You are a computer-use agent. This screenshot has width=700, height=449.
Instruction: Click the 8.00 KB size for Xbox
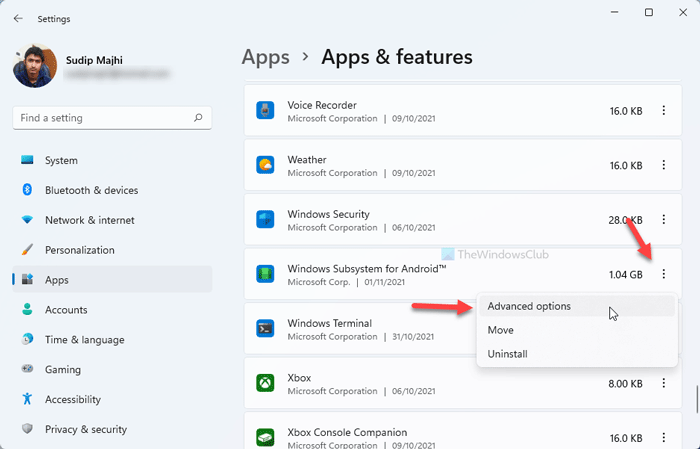[625, 383]
